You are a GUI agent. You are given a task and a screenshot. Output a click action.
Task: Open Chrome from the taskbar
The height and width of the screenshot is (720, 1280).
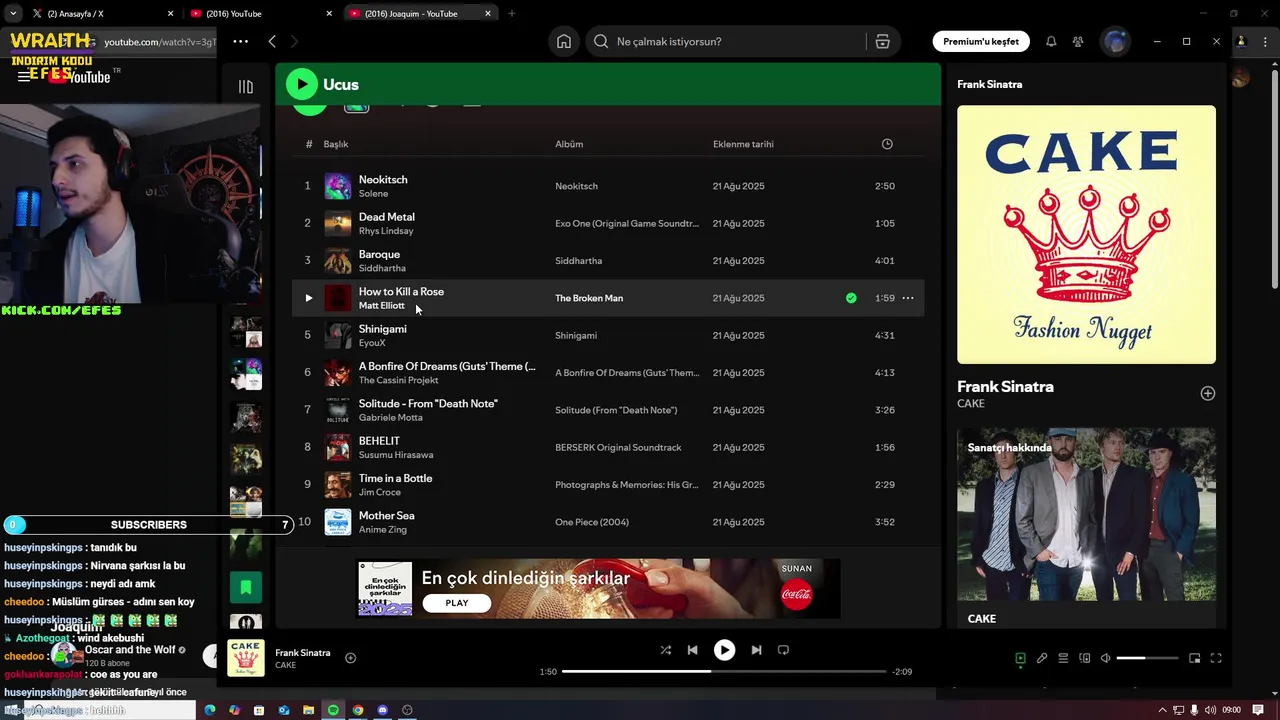358,710
